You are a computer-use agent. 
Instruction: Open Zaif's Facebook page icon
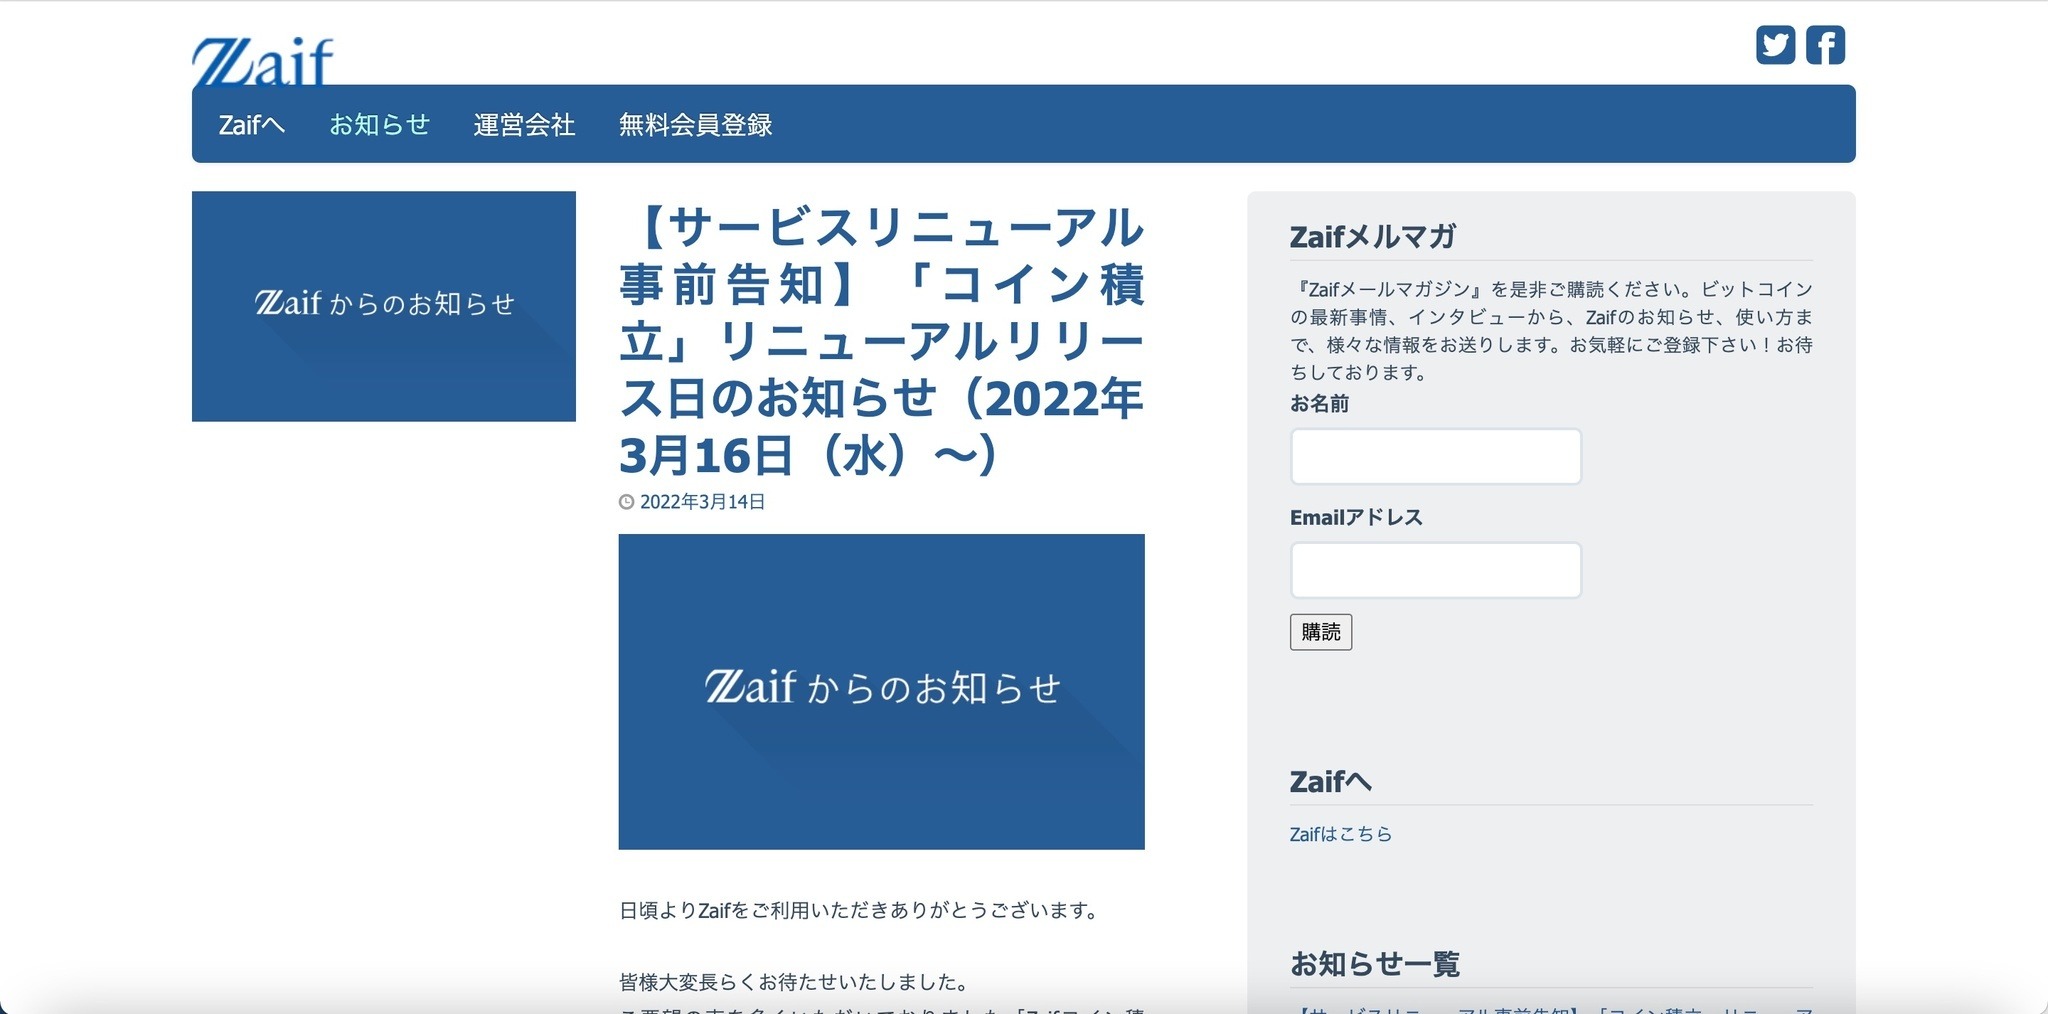pyautogui.click(x=1825, y=44)
